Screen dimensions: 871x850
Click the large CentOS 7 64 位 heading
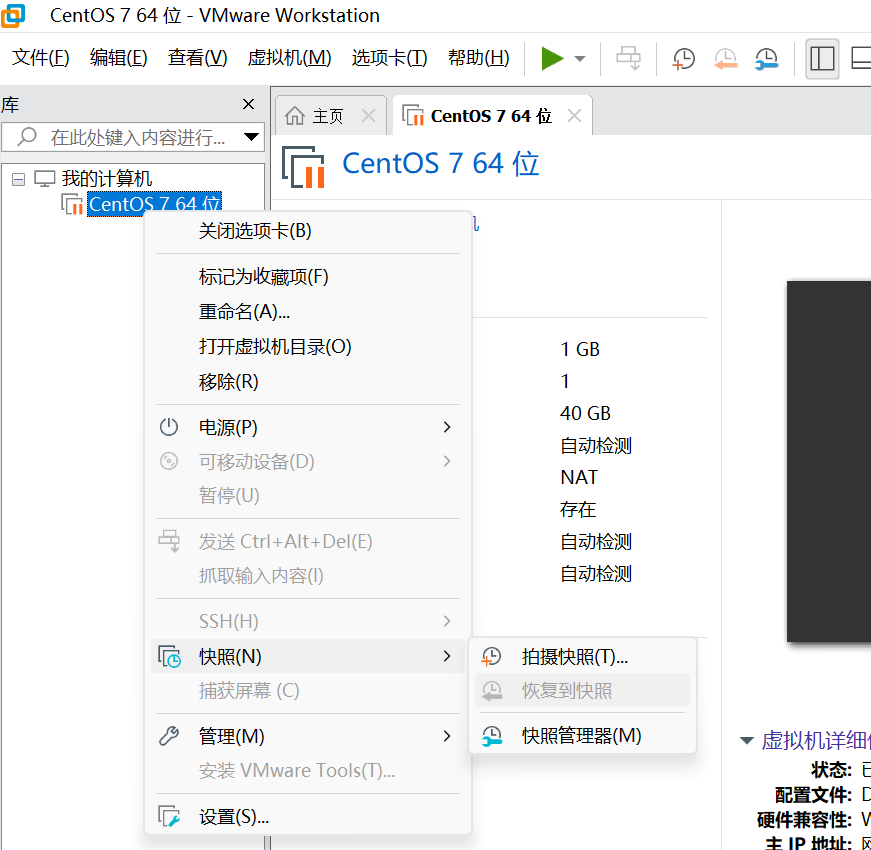click(440, 163)
